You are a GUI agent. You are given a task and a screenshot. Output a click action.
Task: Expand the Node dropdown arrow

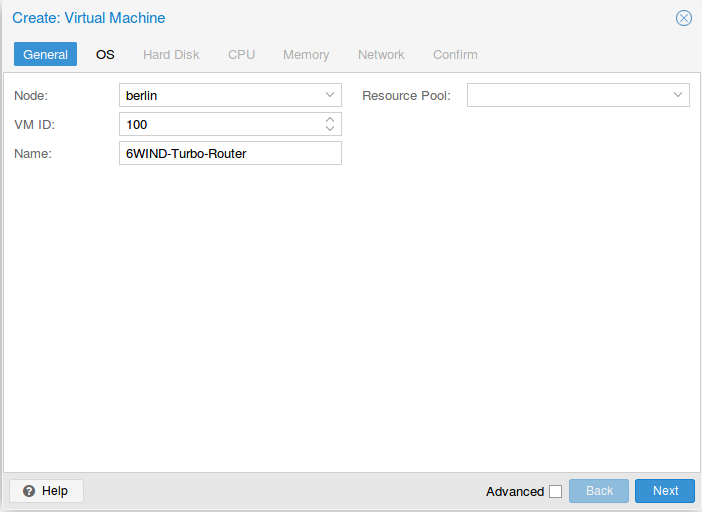tap(330, 95)
